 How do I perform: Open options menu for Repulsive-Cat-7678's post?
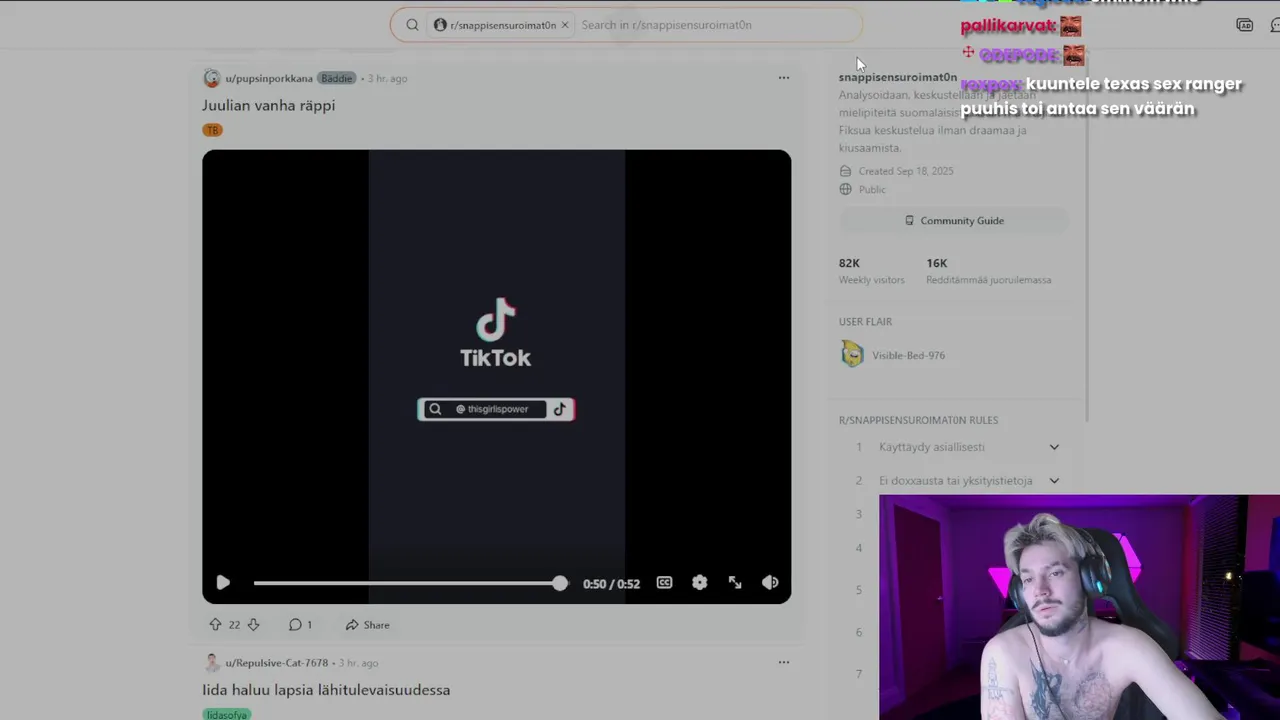[x=784, y=662]
